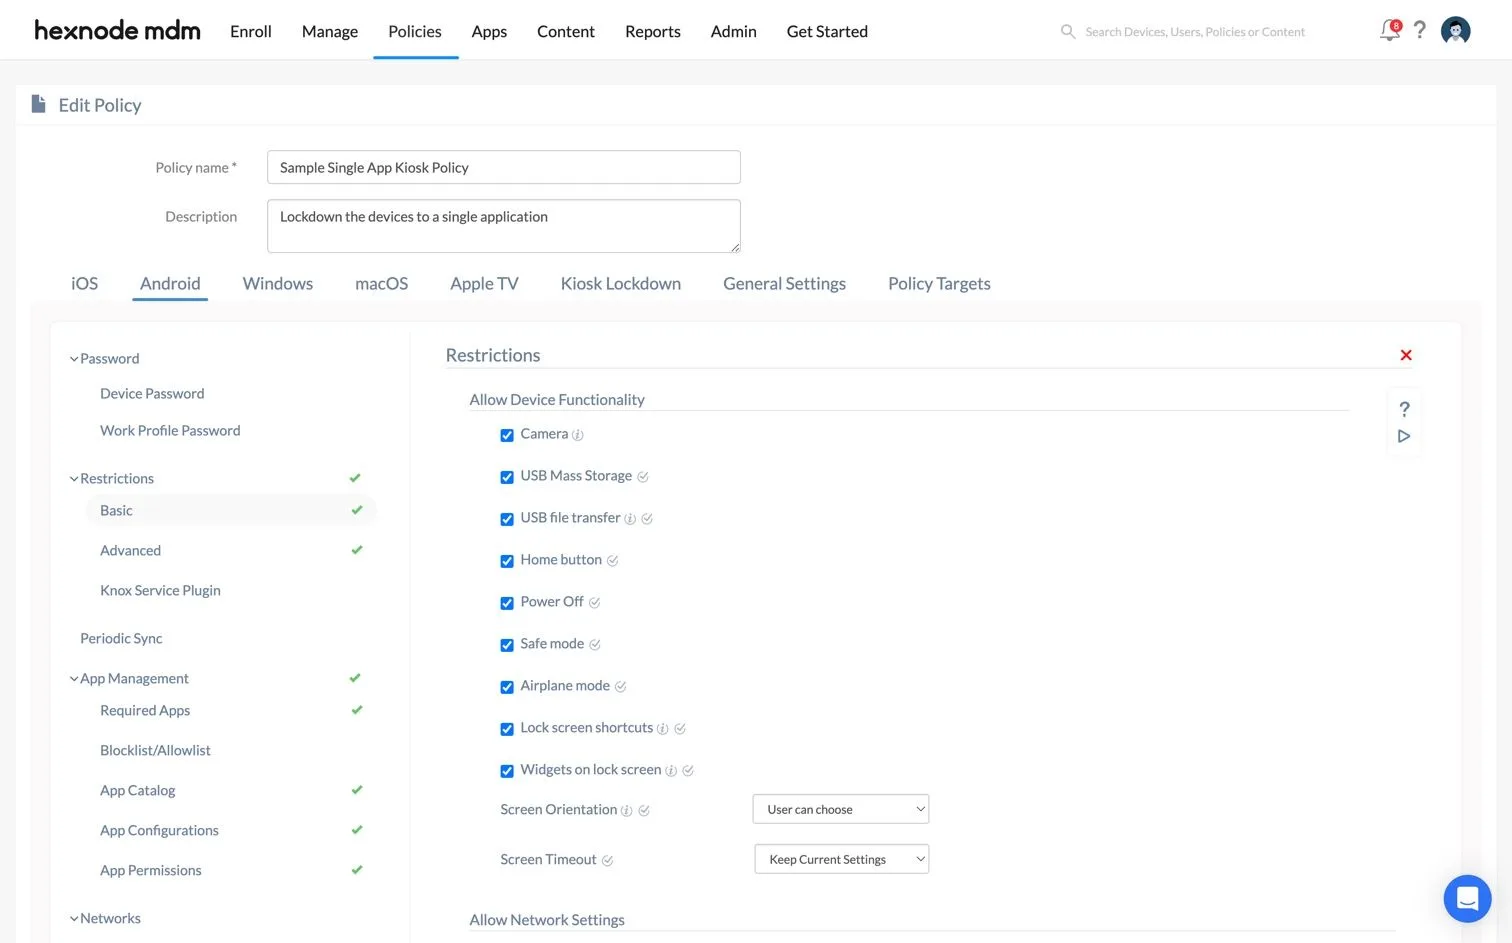
Task: Open Periodic Sync settings
Action: point(121,638)
